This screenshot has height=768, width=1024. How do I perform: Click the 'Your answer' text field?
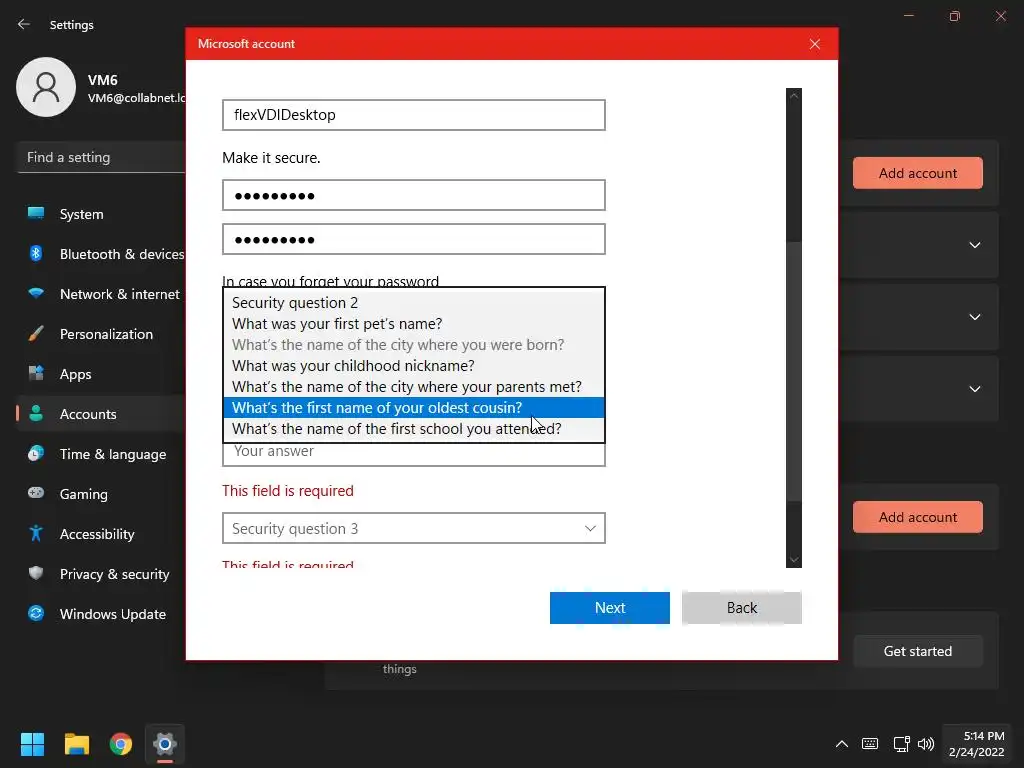coord(414,454)
